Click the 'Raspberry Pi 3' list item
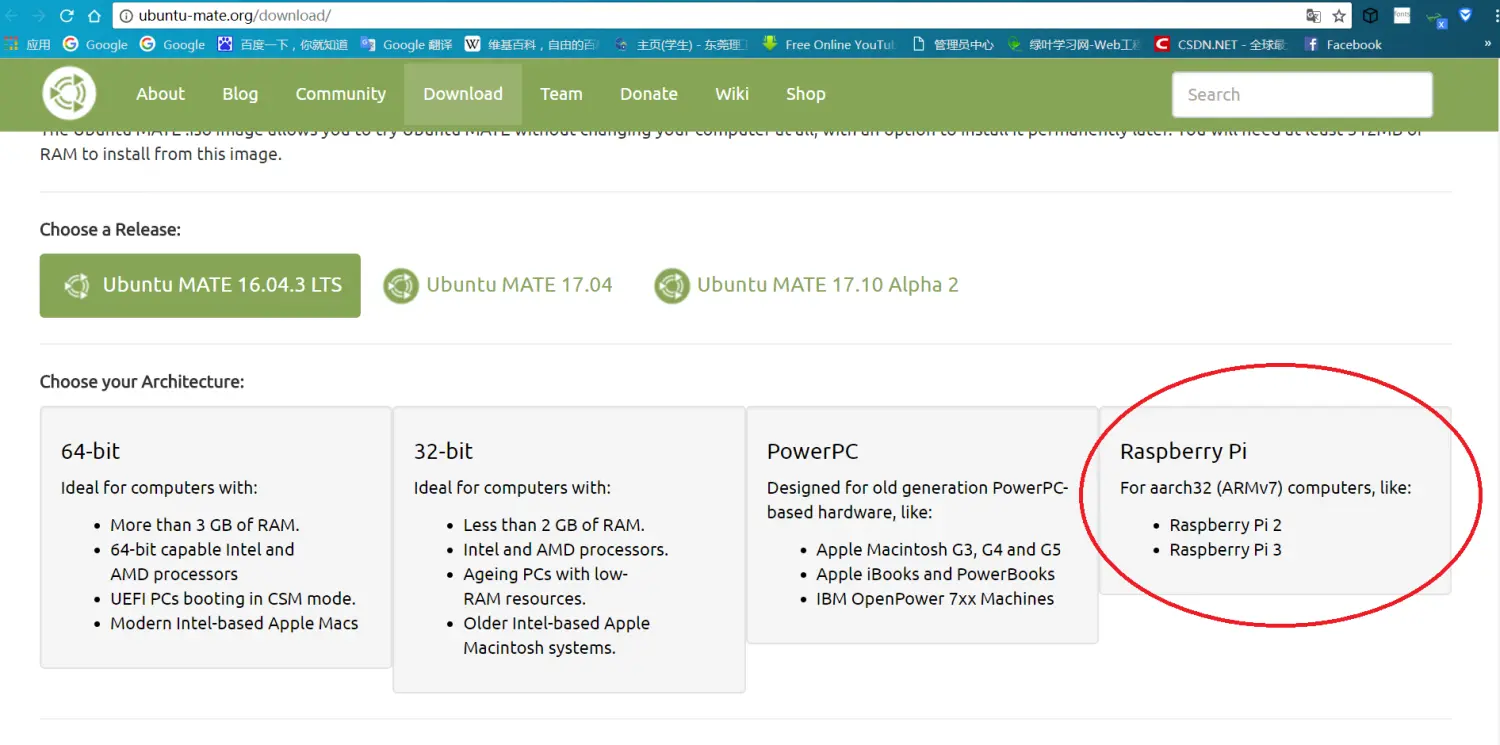1500x745 pixels. click(x=1225, y=550)
